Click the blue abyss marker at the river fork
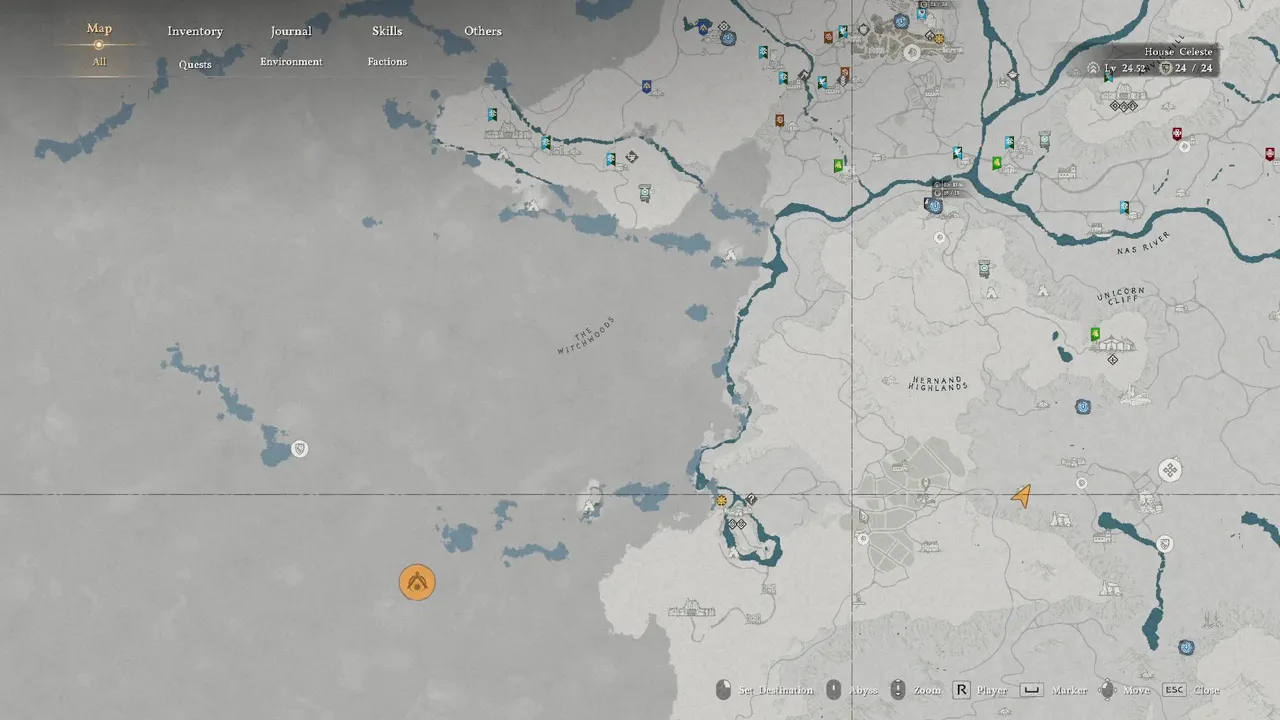The width and height of the screenshot is (1280, 720). (x=935, y=206)
